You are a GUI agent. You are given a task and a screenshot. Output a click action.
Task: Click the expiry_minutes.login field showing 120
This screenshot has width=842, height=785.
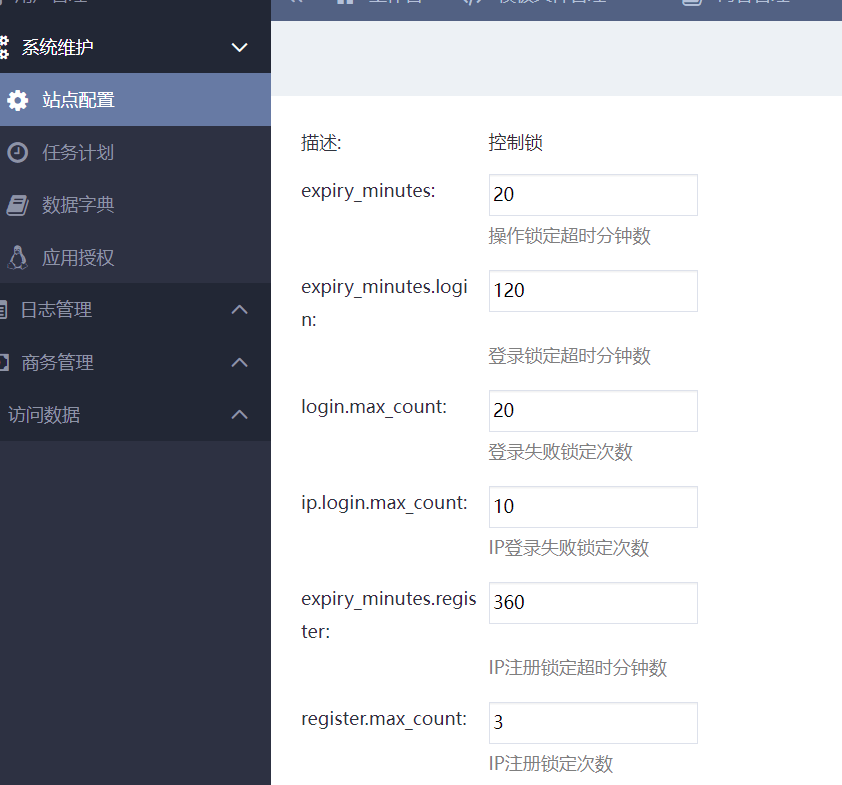coord(592,291)
